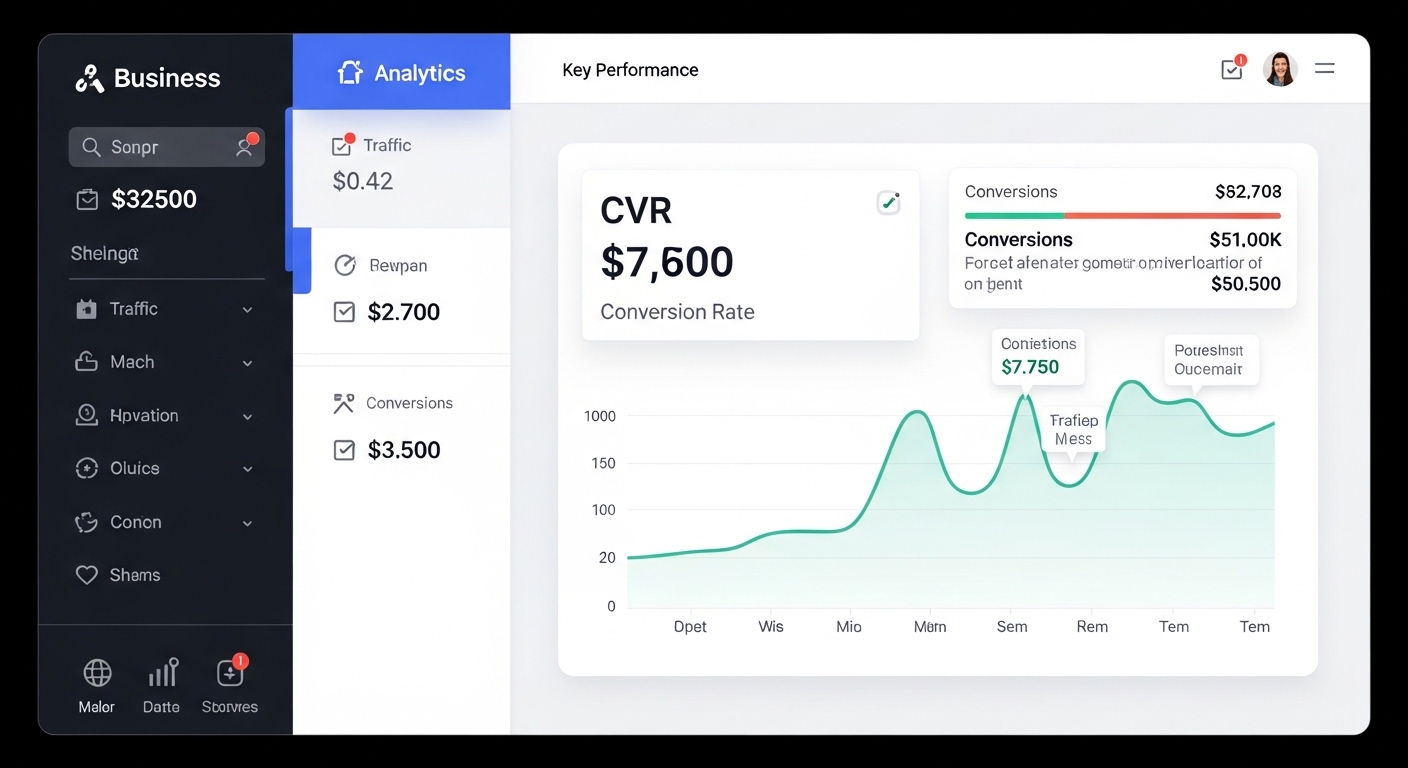Click the user icon in search box
The image size is (1408, 768).
click(x=244, y=147)
